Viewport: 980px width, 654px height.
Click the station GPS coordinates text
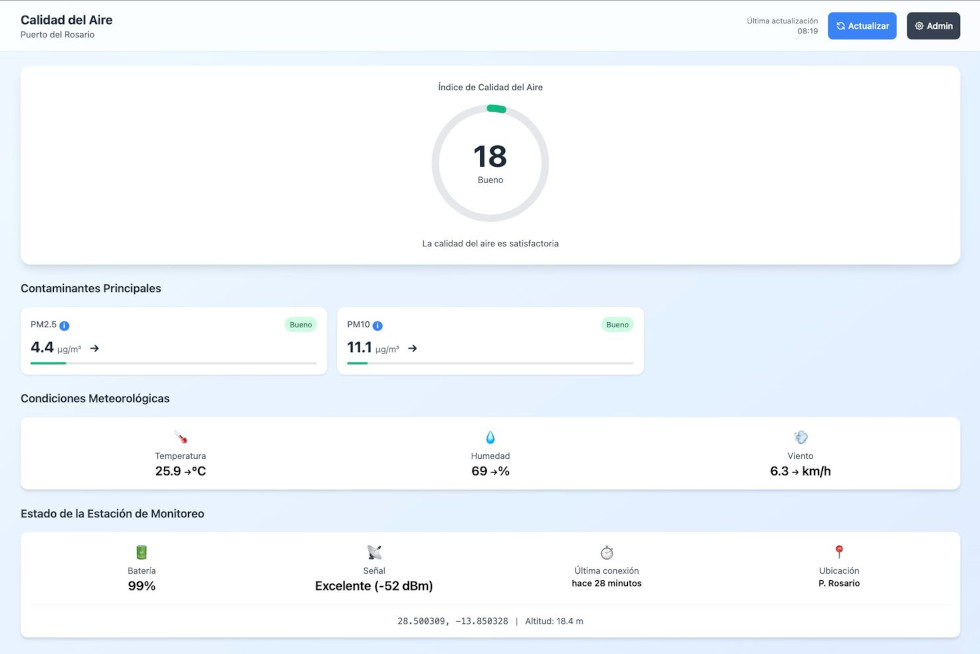click(x=452, y=621)
